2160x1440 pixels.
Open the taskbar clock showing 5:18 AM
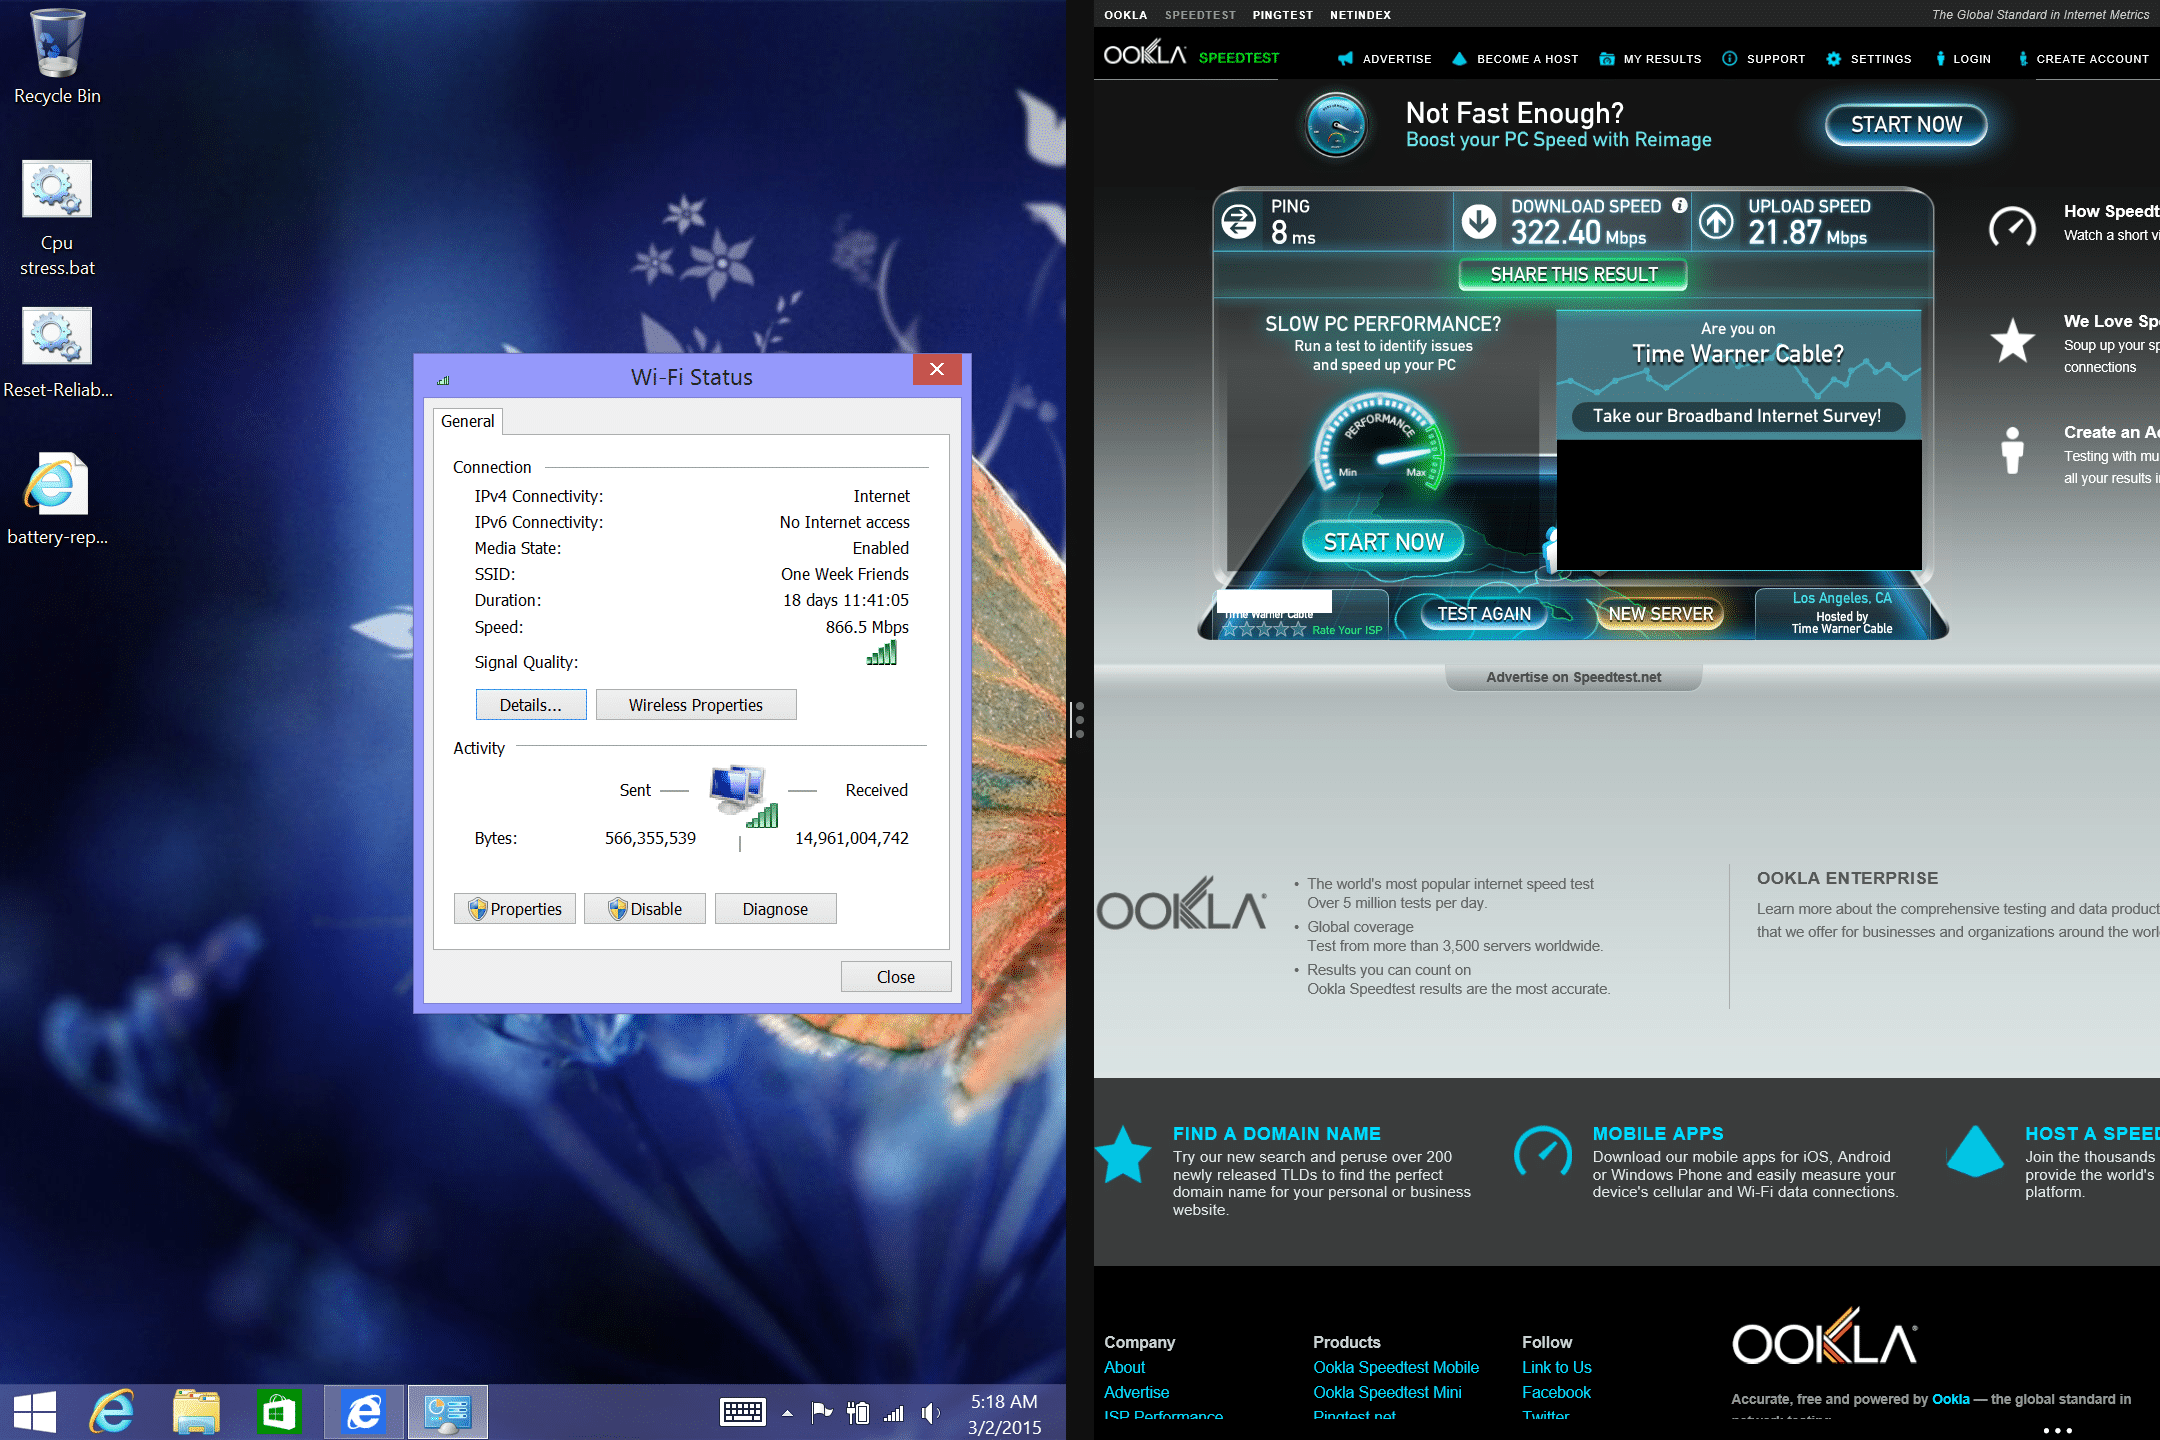click(1005, 1414)
